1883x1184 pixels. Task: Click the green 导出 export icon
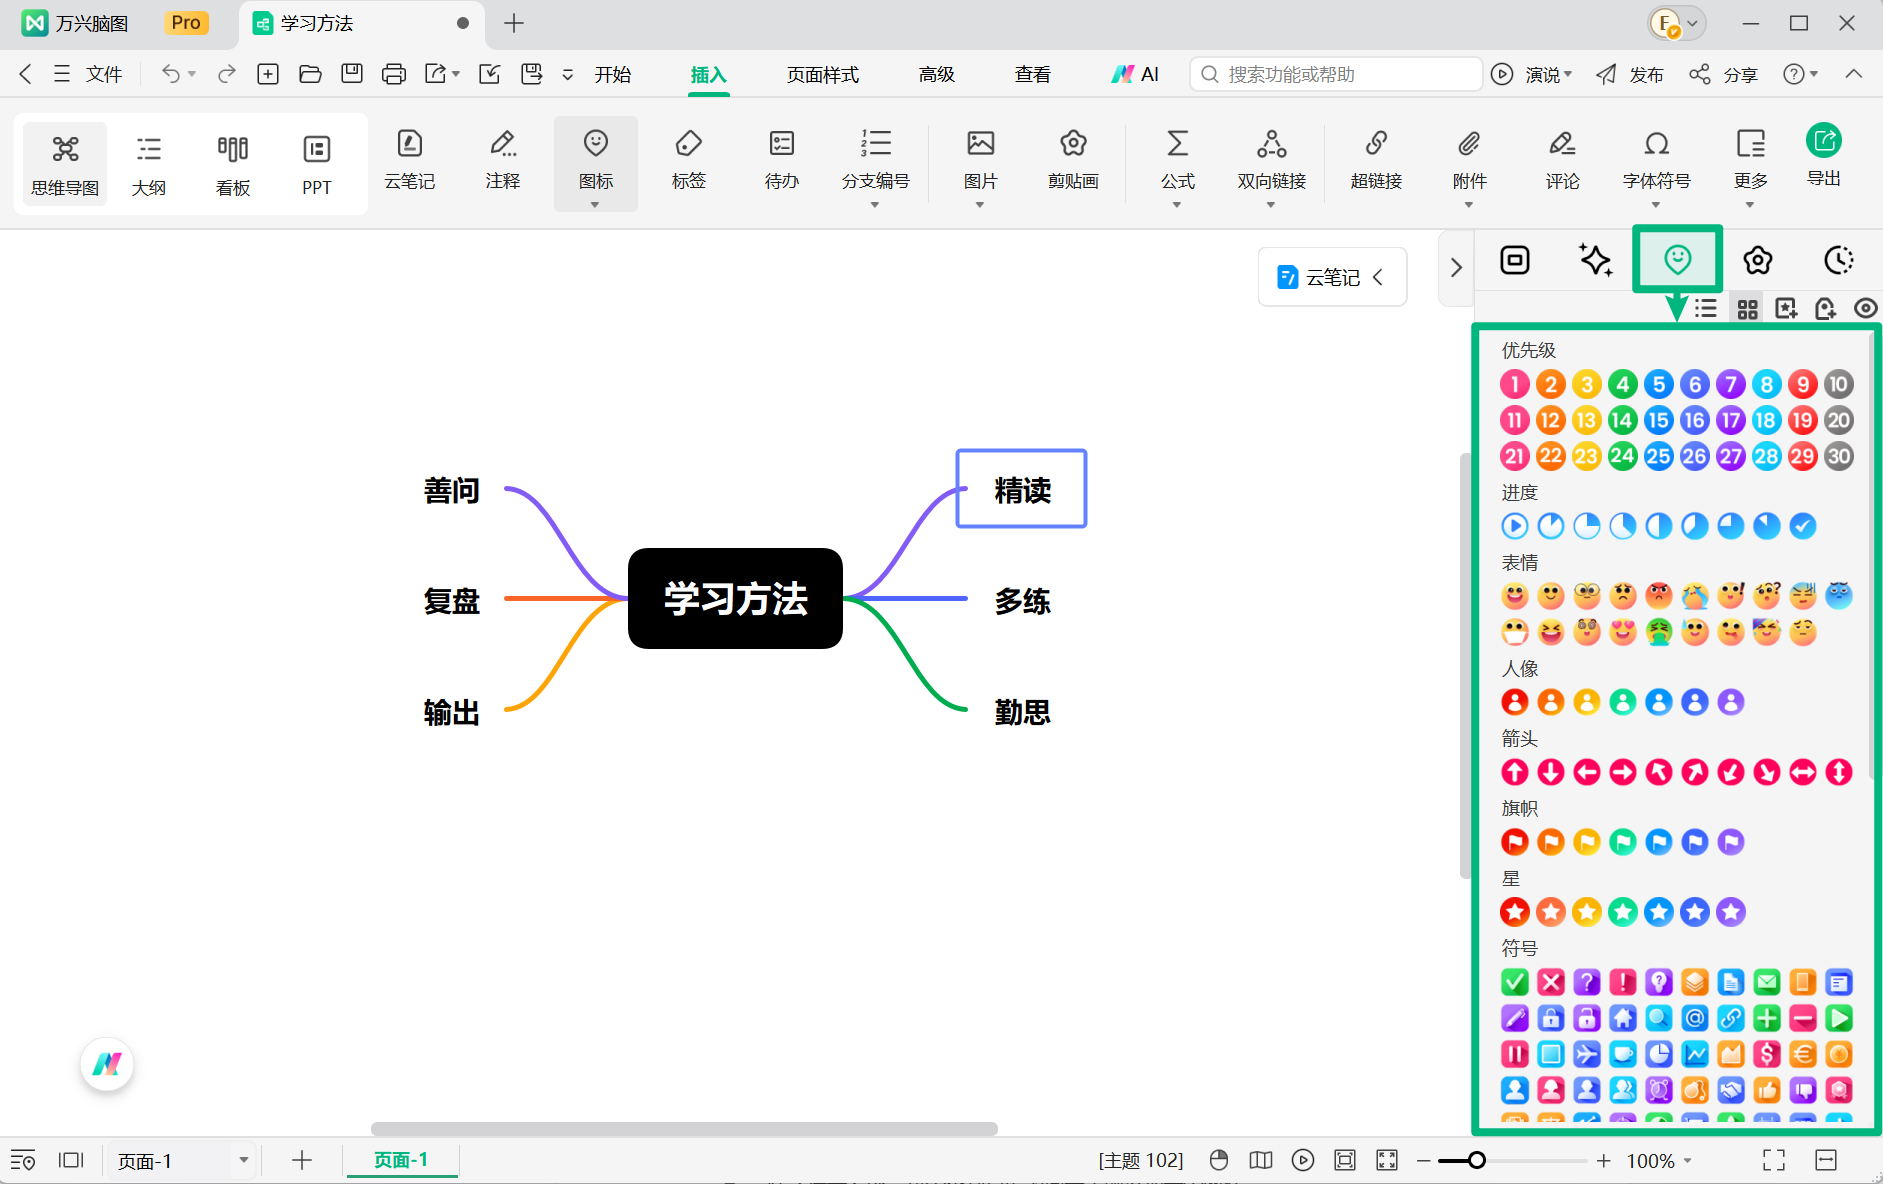pos(1824,141)
